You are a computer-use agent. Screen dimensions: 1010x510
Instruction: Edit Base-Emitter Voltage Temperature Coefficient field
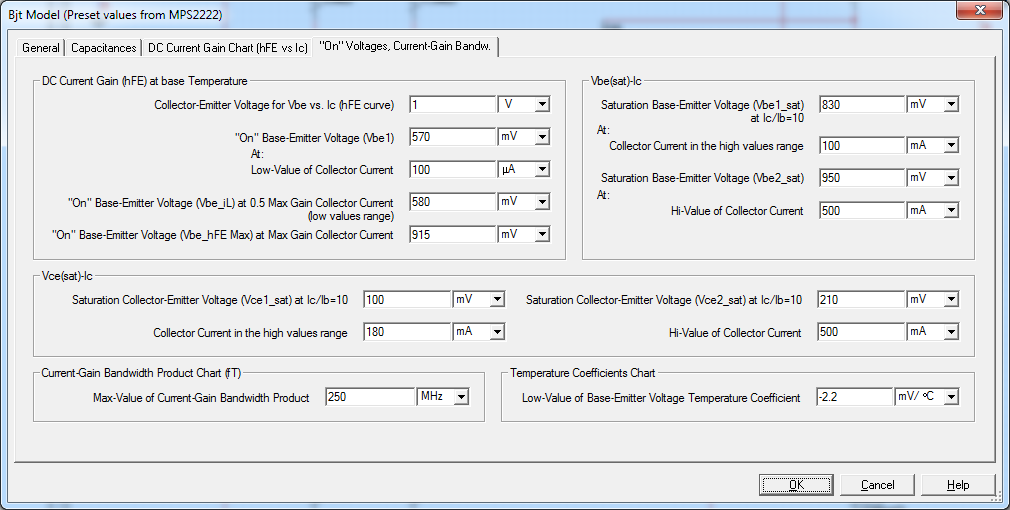click(855, 397)
